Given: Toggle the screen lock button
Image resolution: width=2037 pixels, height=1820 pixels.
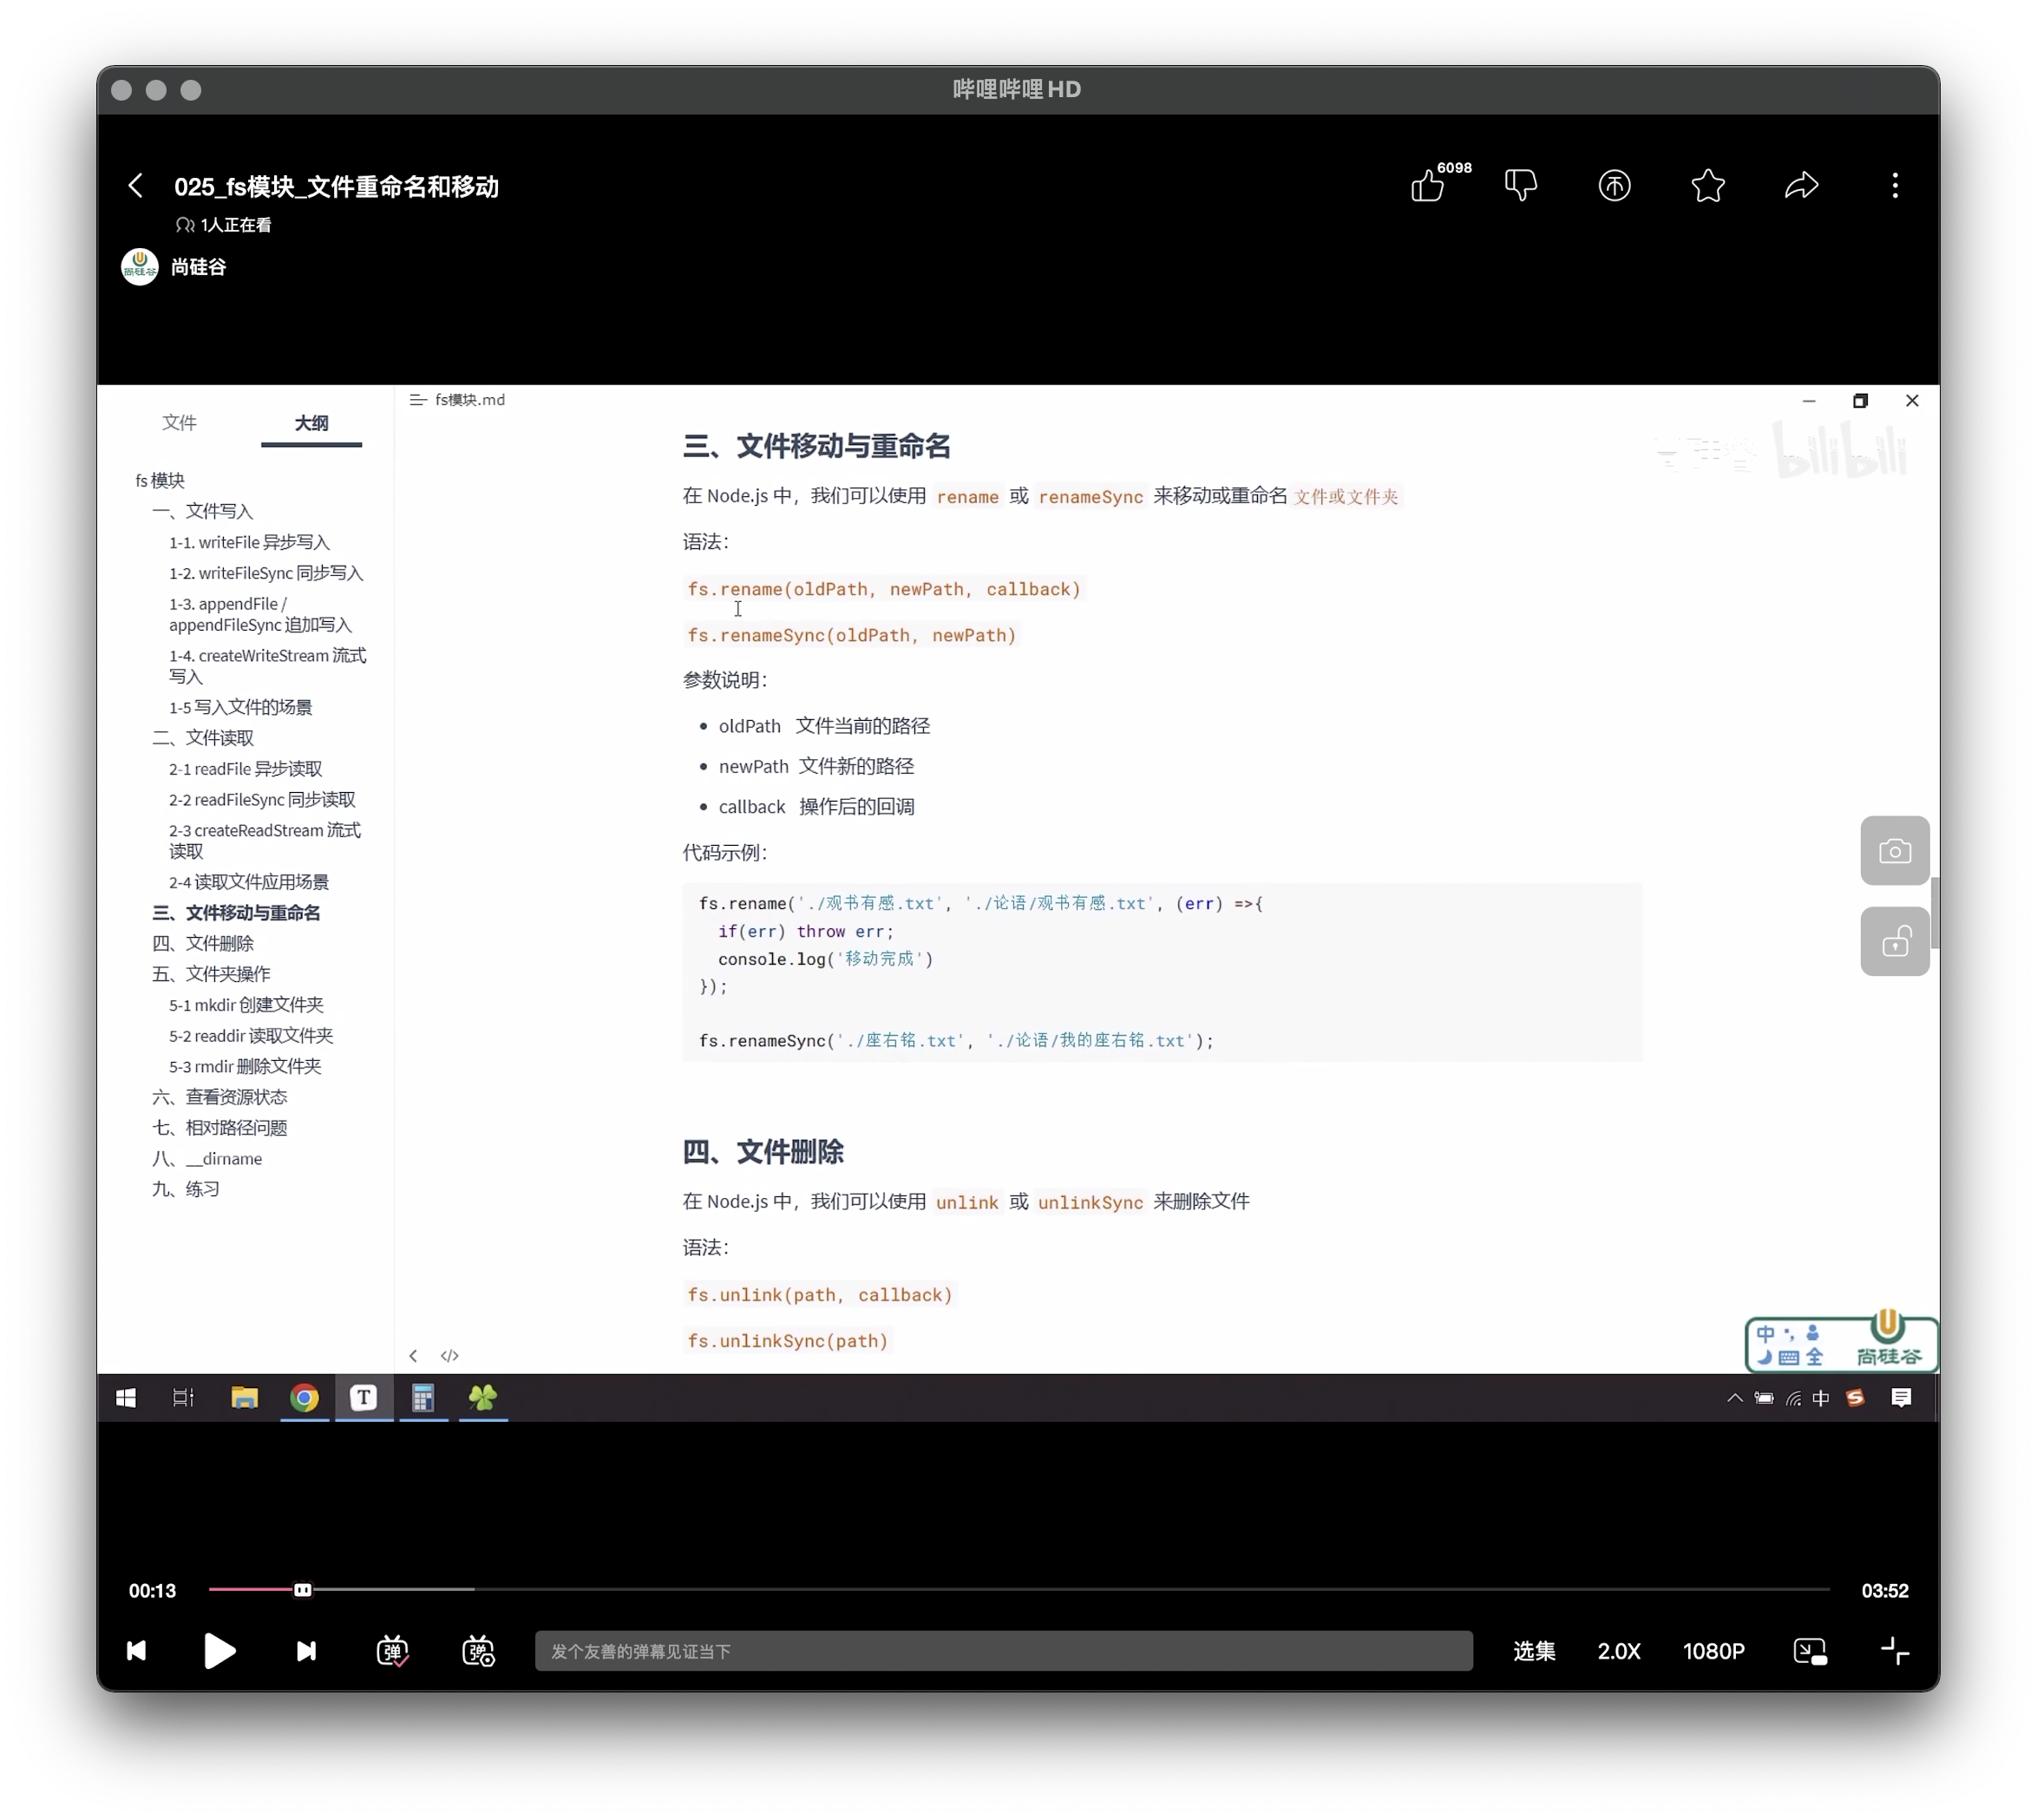Looking at the screenshot, I should pos(1894,942).
